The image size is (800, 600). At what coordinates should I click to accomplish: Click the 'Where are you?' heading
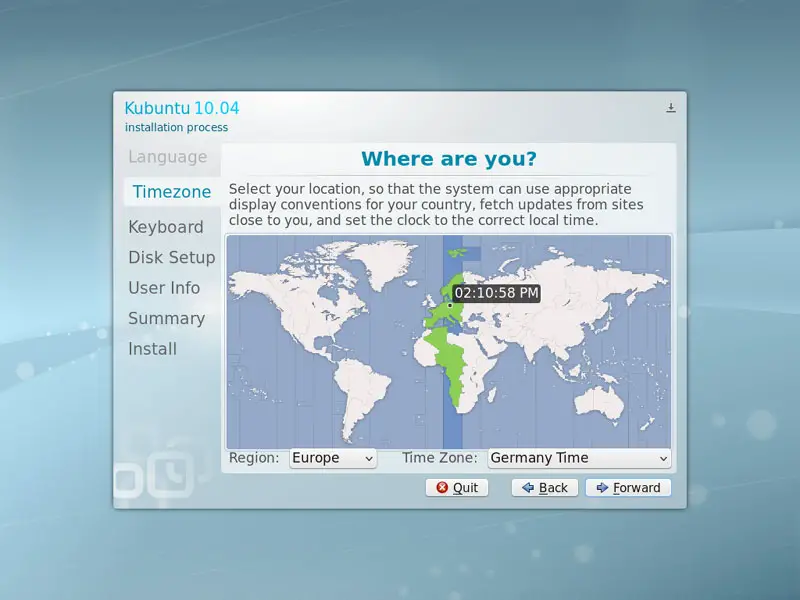pyautogui.click(x=449, y=159)
